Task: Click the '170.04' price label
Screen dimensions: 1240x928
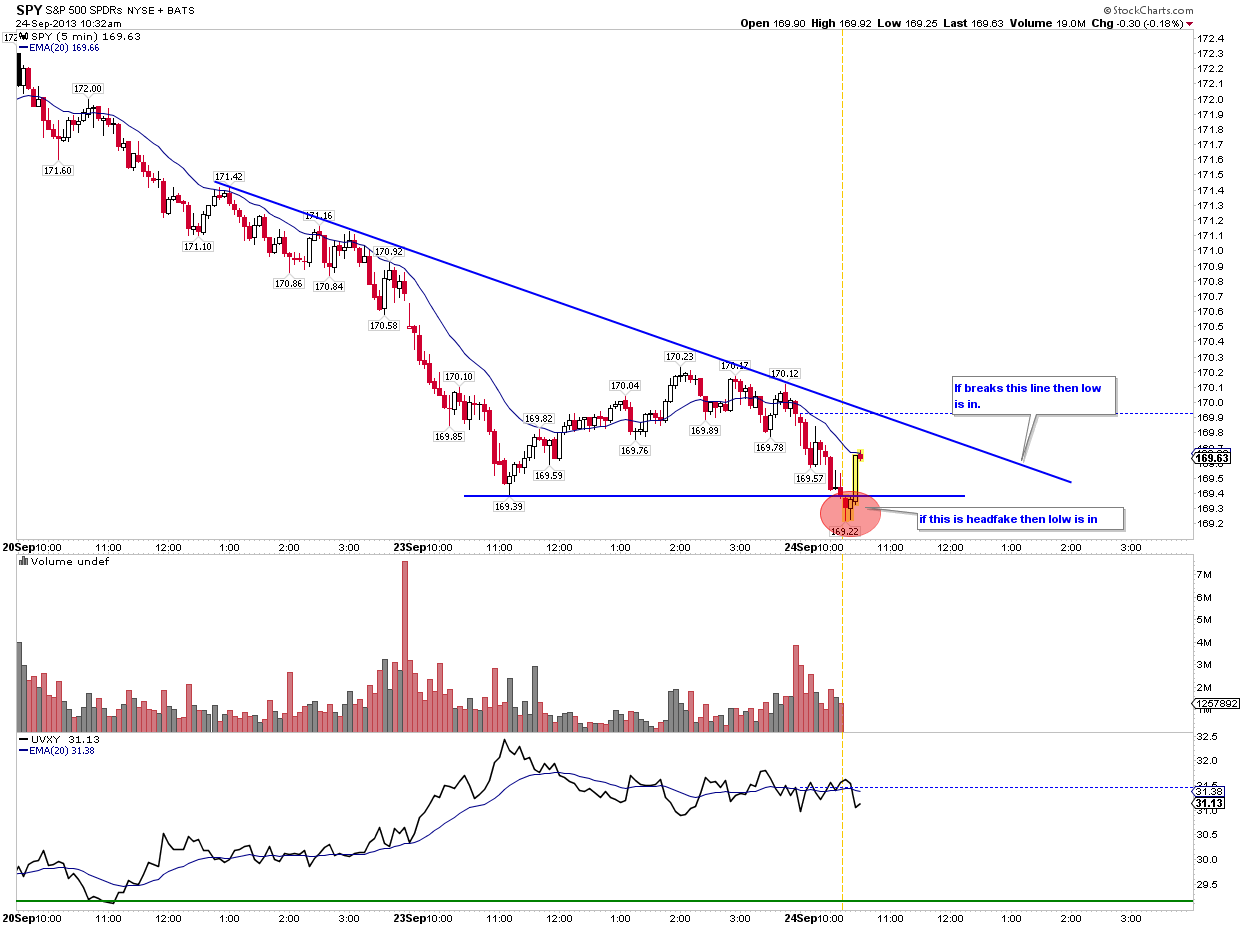Action: [x=625, y=386]
